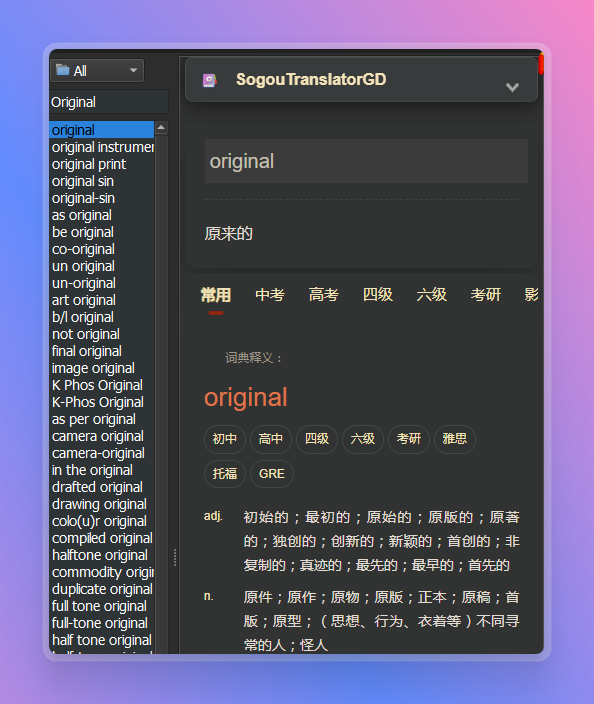Viewport: 594px width, 704px height.
Task: Select 'camera-original' hyphenated entry
Action: (101, 453)
